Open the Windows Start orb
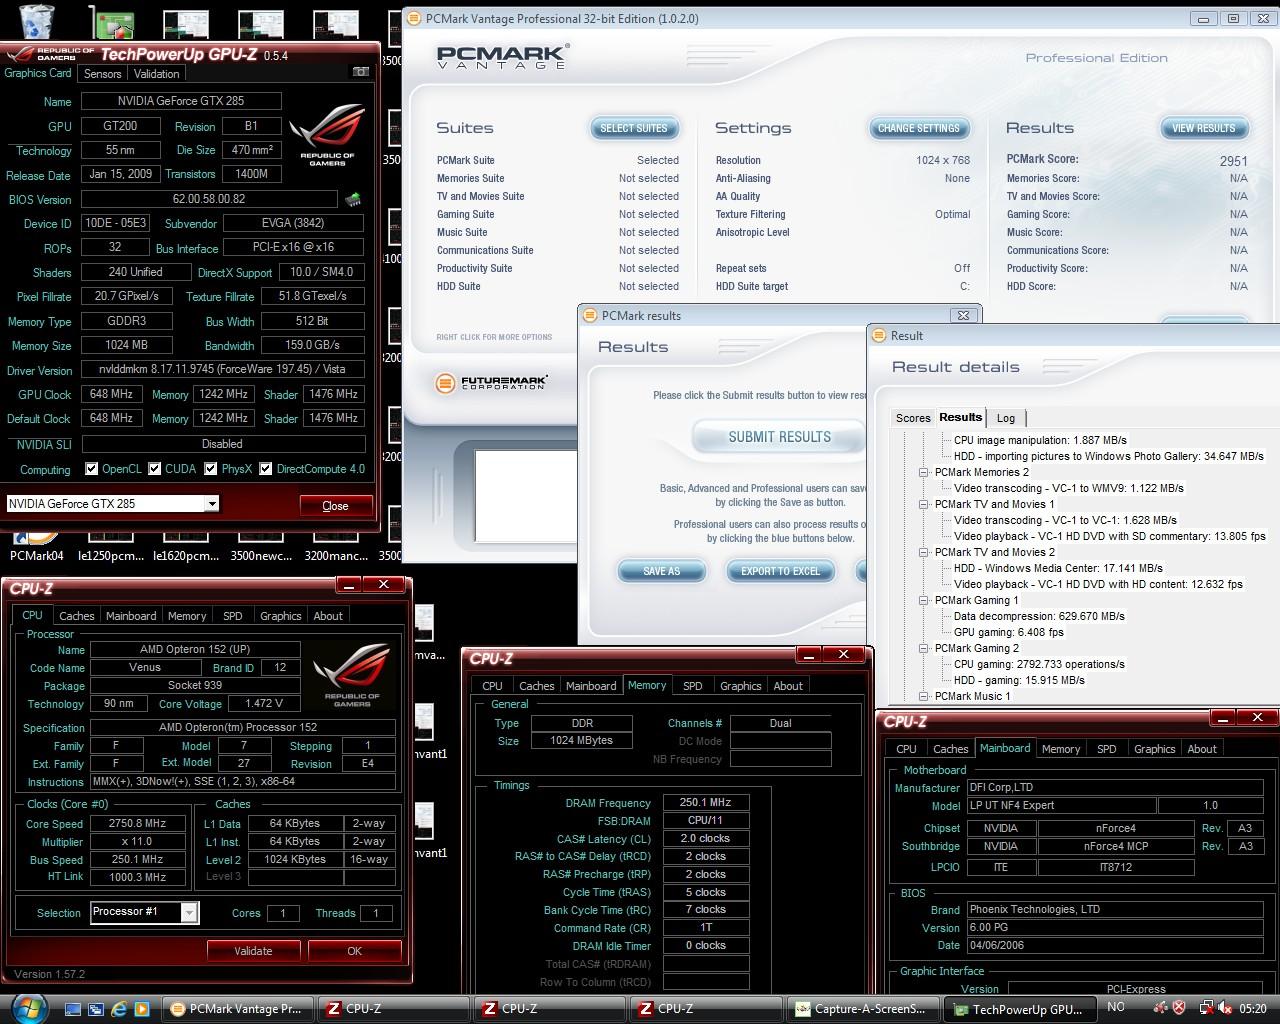 [x=28, y=1008]
